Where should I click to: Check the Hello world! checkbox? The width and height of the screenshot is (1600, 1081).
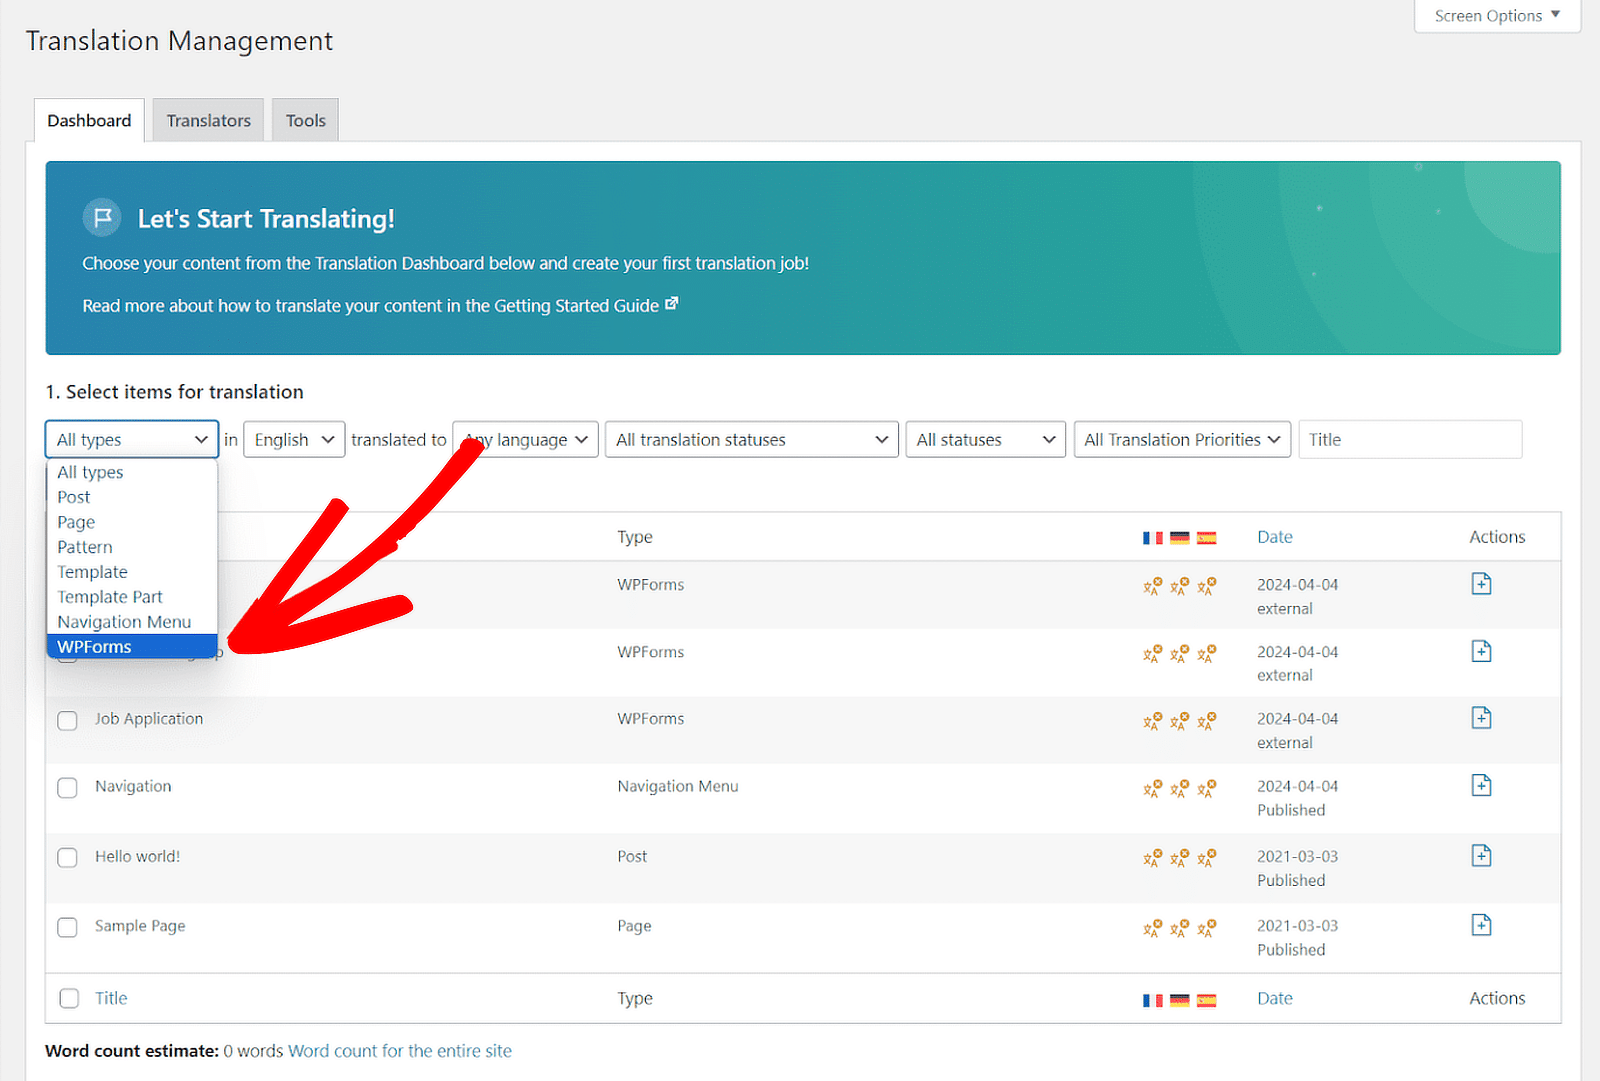coord(67,858)
